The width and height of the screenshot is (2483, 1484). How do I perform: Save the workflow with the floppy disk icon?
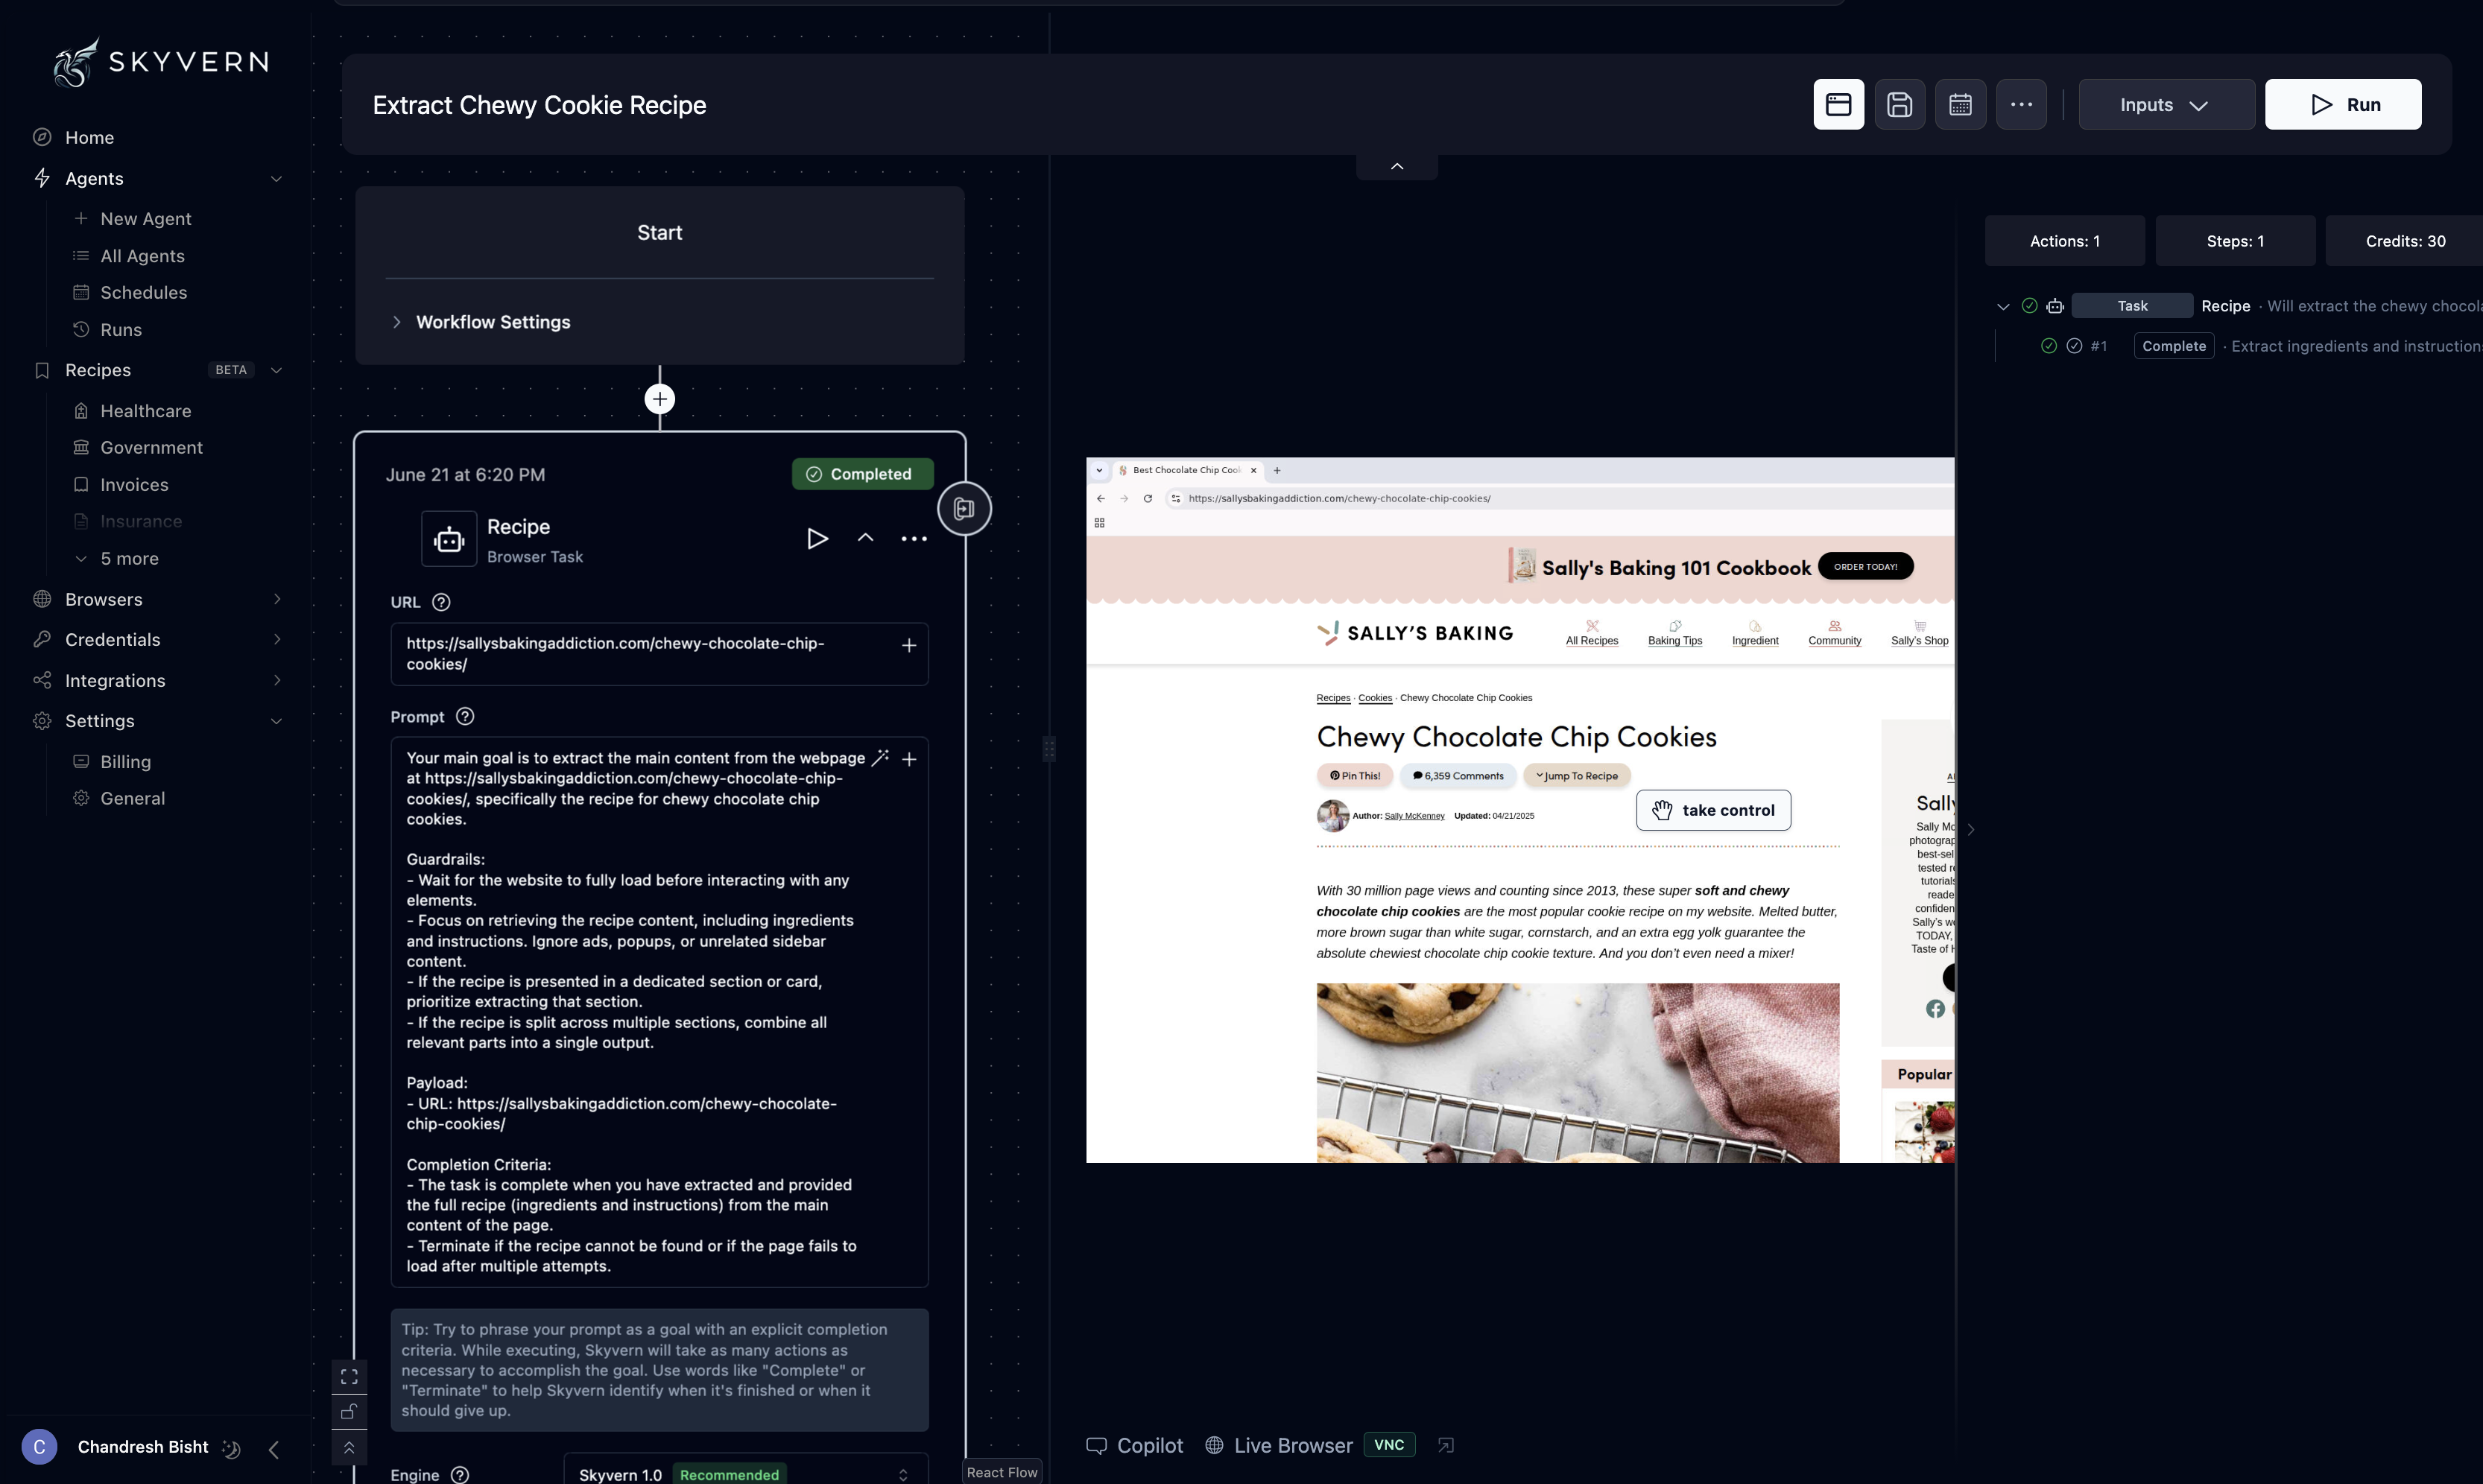pyautogui.click(x=1899, y=104)
